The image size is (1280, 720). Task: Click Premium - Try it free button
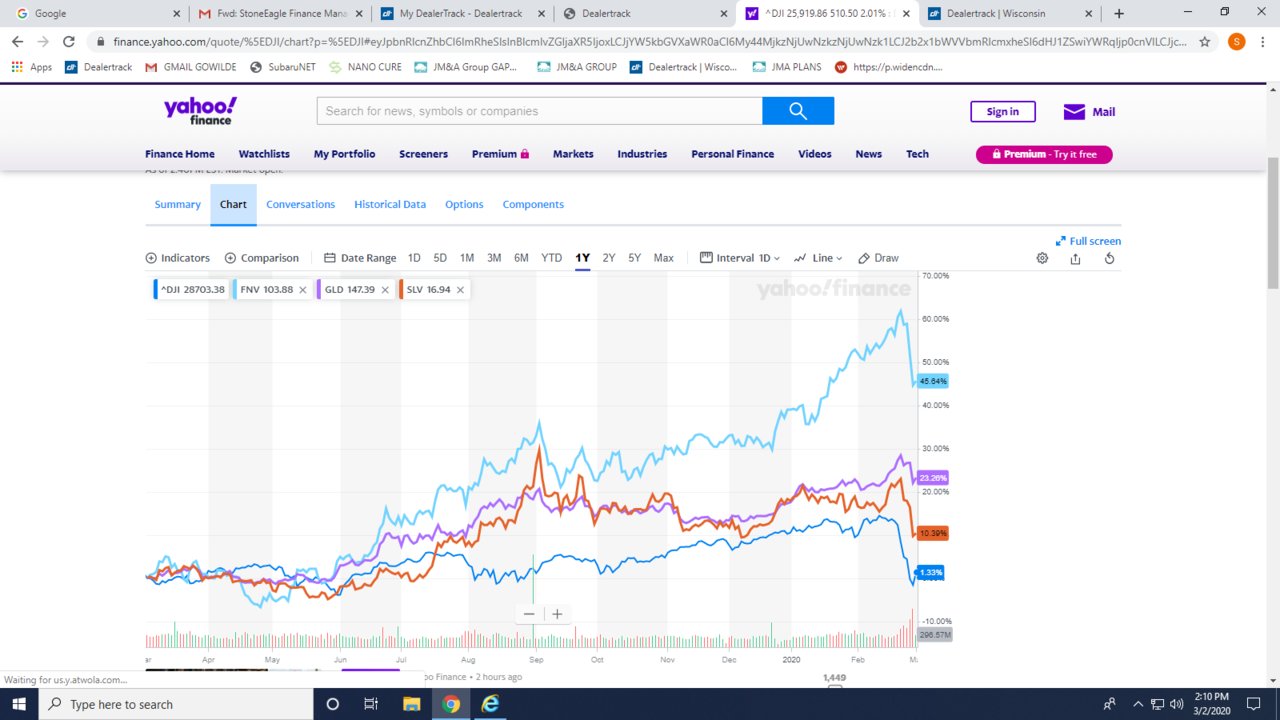(1044, 154)
